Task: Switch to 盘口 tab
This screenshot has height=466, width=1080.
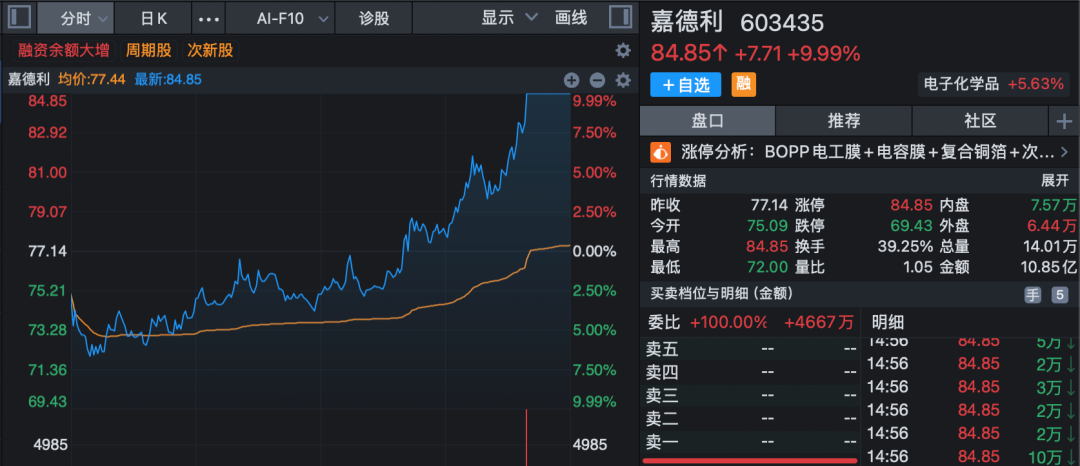Action: click(707, 122)
